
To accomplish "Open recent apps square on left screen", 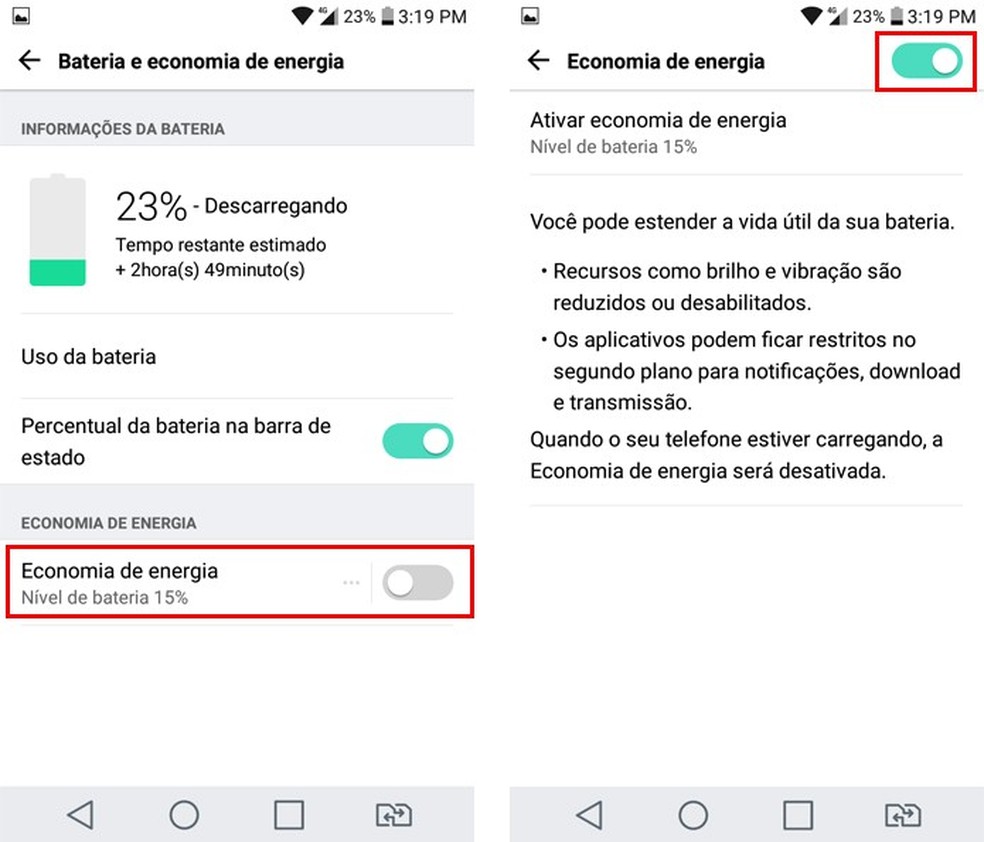I will point(289,814).
